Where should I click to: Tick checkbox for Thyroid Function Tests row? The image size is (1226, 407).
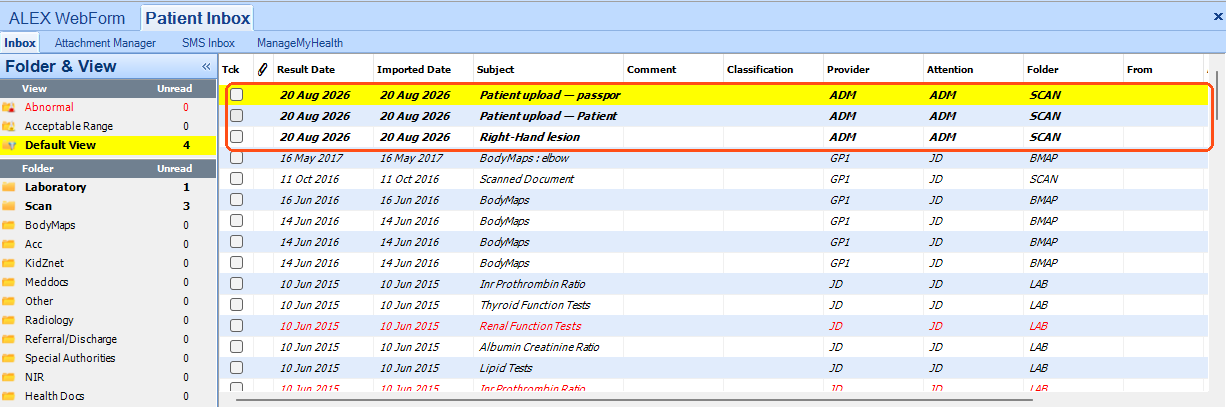click(237, 305)
